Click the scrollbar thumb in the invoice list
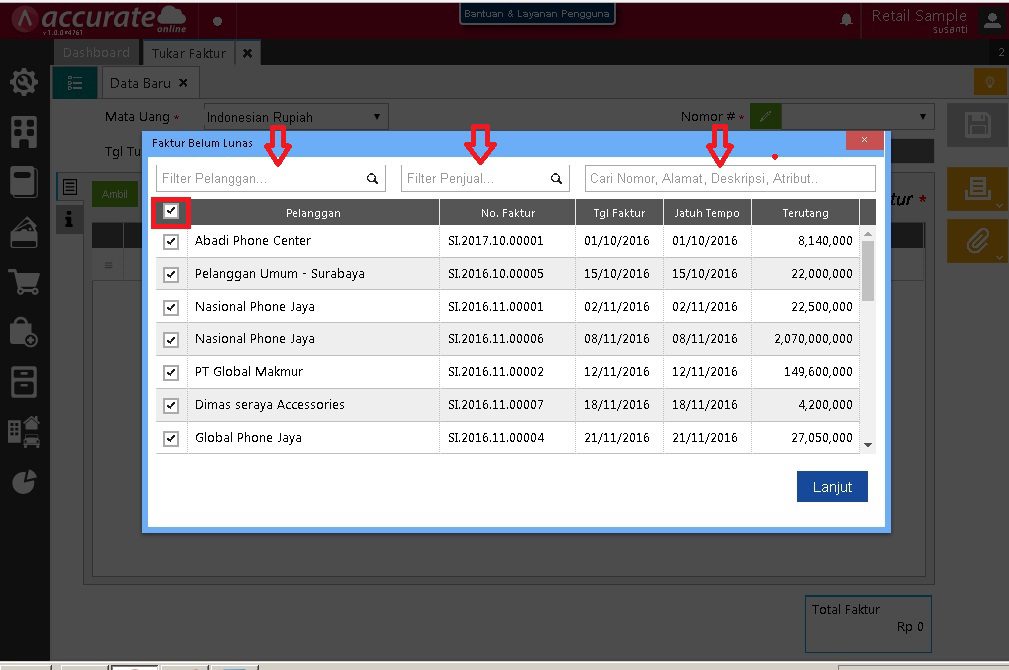The image size is (1009, 670). pyautogui.click(x=867, y=271)
